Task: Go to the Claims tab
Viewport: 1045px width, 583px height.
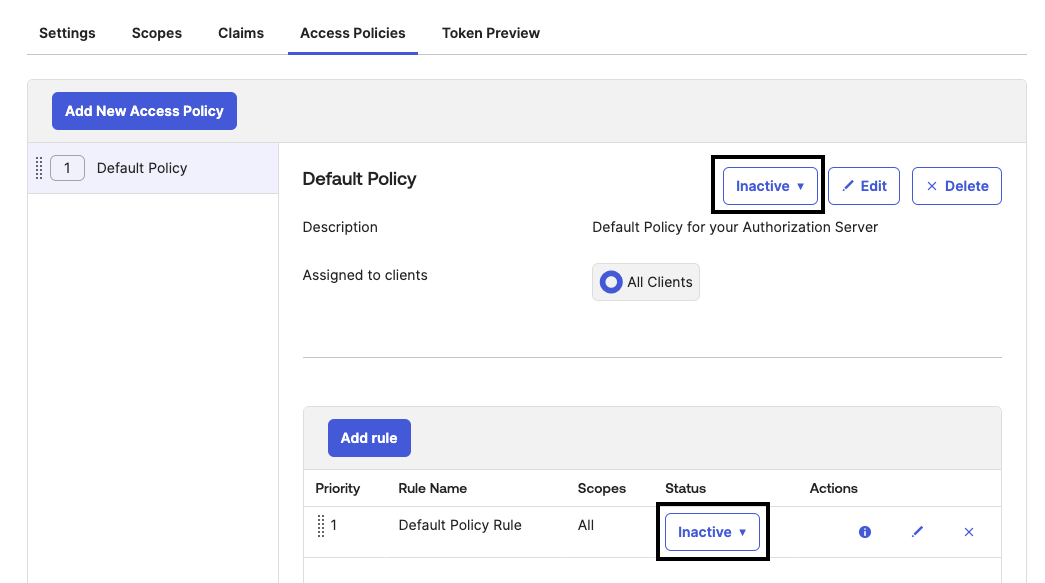Action: [x=241, y=33]
